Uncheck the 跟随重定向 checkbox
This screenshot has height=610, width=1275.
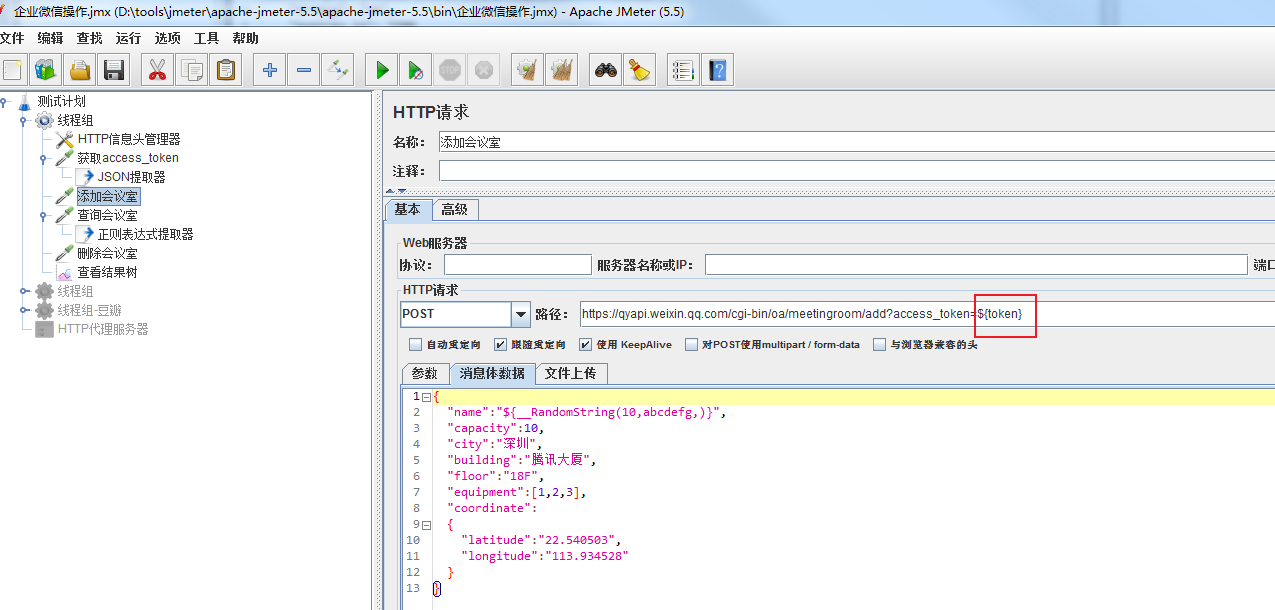(x=501, y=345)
